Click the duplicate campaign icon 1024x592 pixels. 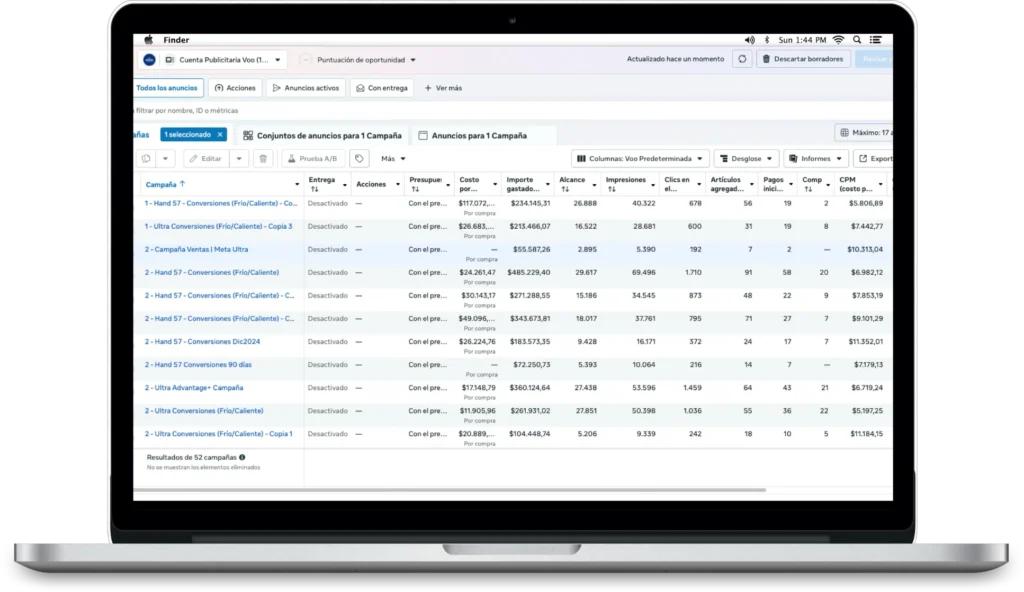coord(146,158)
